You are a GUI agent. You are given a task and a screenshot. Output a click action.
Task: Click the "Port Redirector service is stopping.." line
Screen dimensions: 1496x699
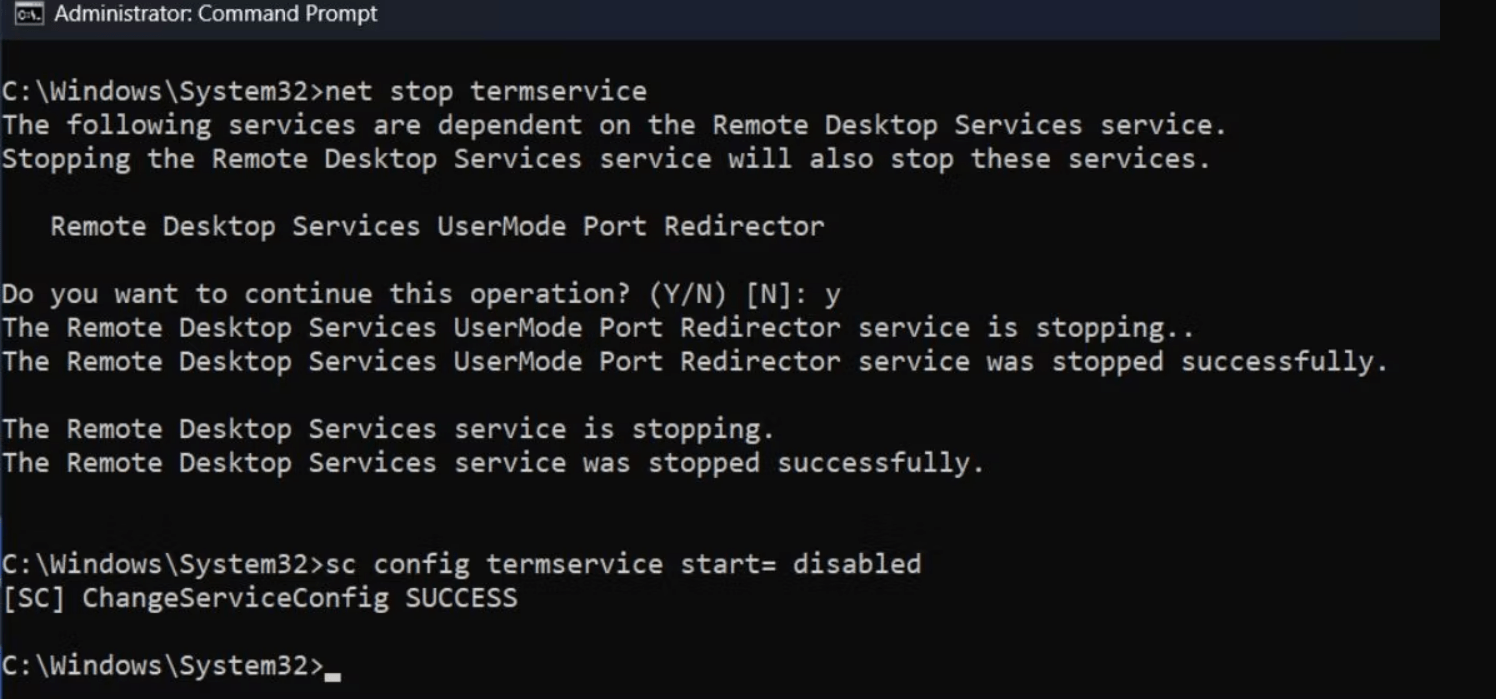[598, 329]
